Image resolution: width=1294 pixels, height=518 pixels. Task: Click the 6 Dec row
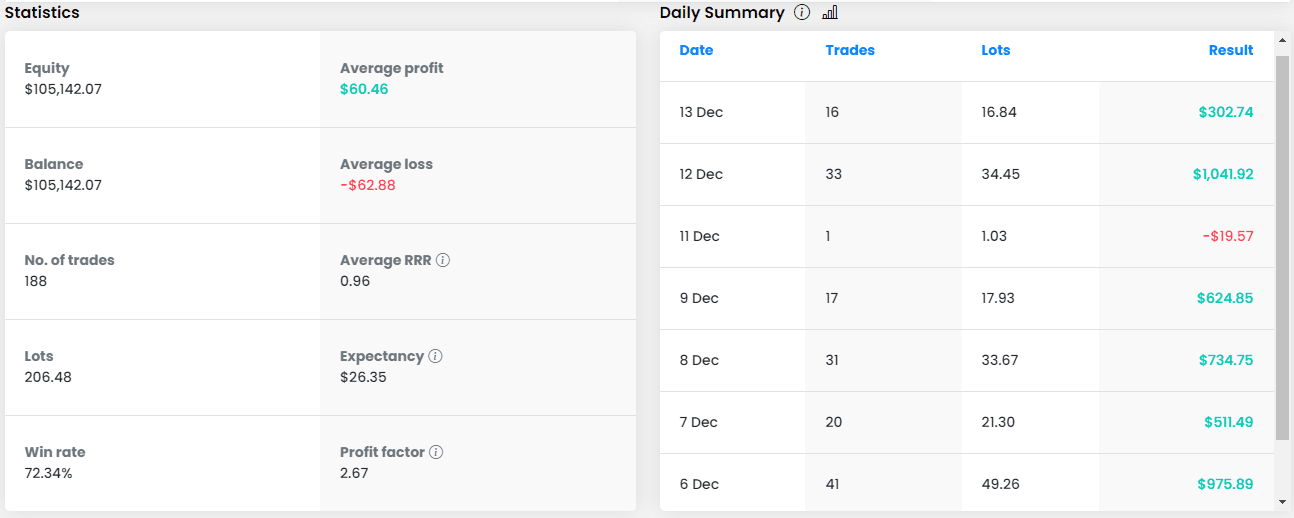pos(699,484)
